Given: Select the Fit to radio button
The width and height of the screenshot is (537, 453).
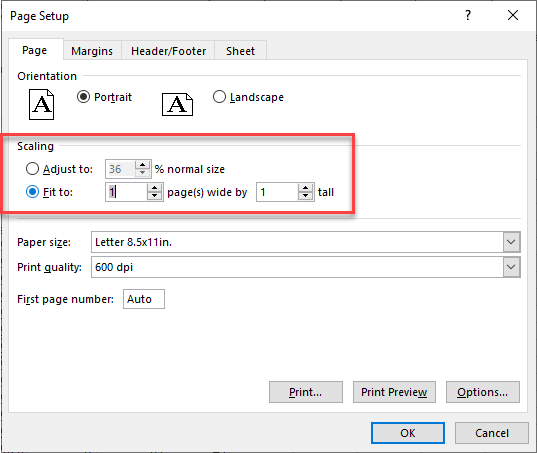Looking at the screenshot, I should [x=32, y=192].
